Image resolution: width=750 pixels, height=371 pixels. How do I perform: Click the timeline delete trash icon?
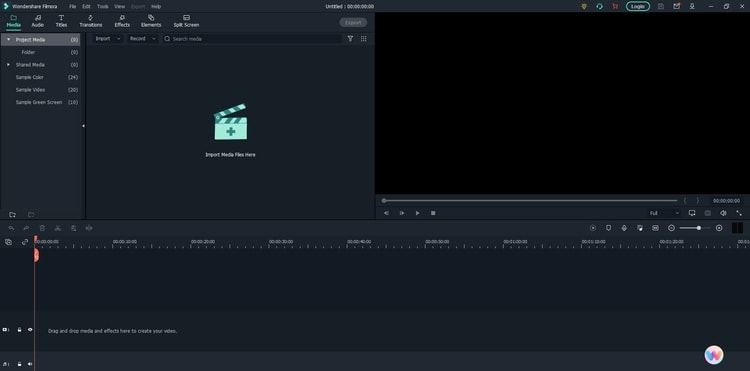click(42, 229)
